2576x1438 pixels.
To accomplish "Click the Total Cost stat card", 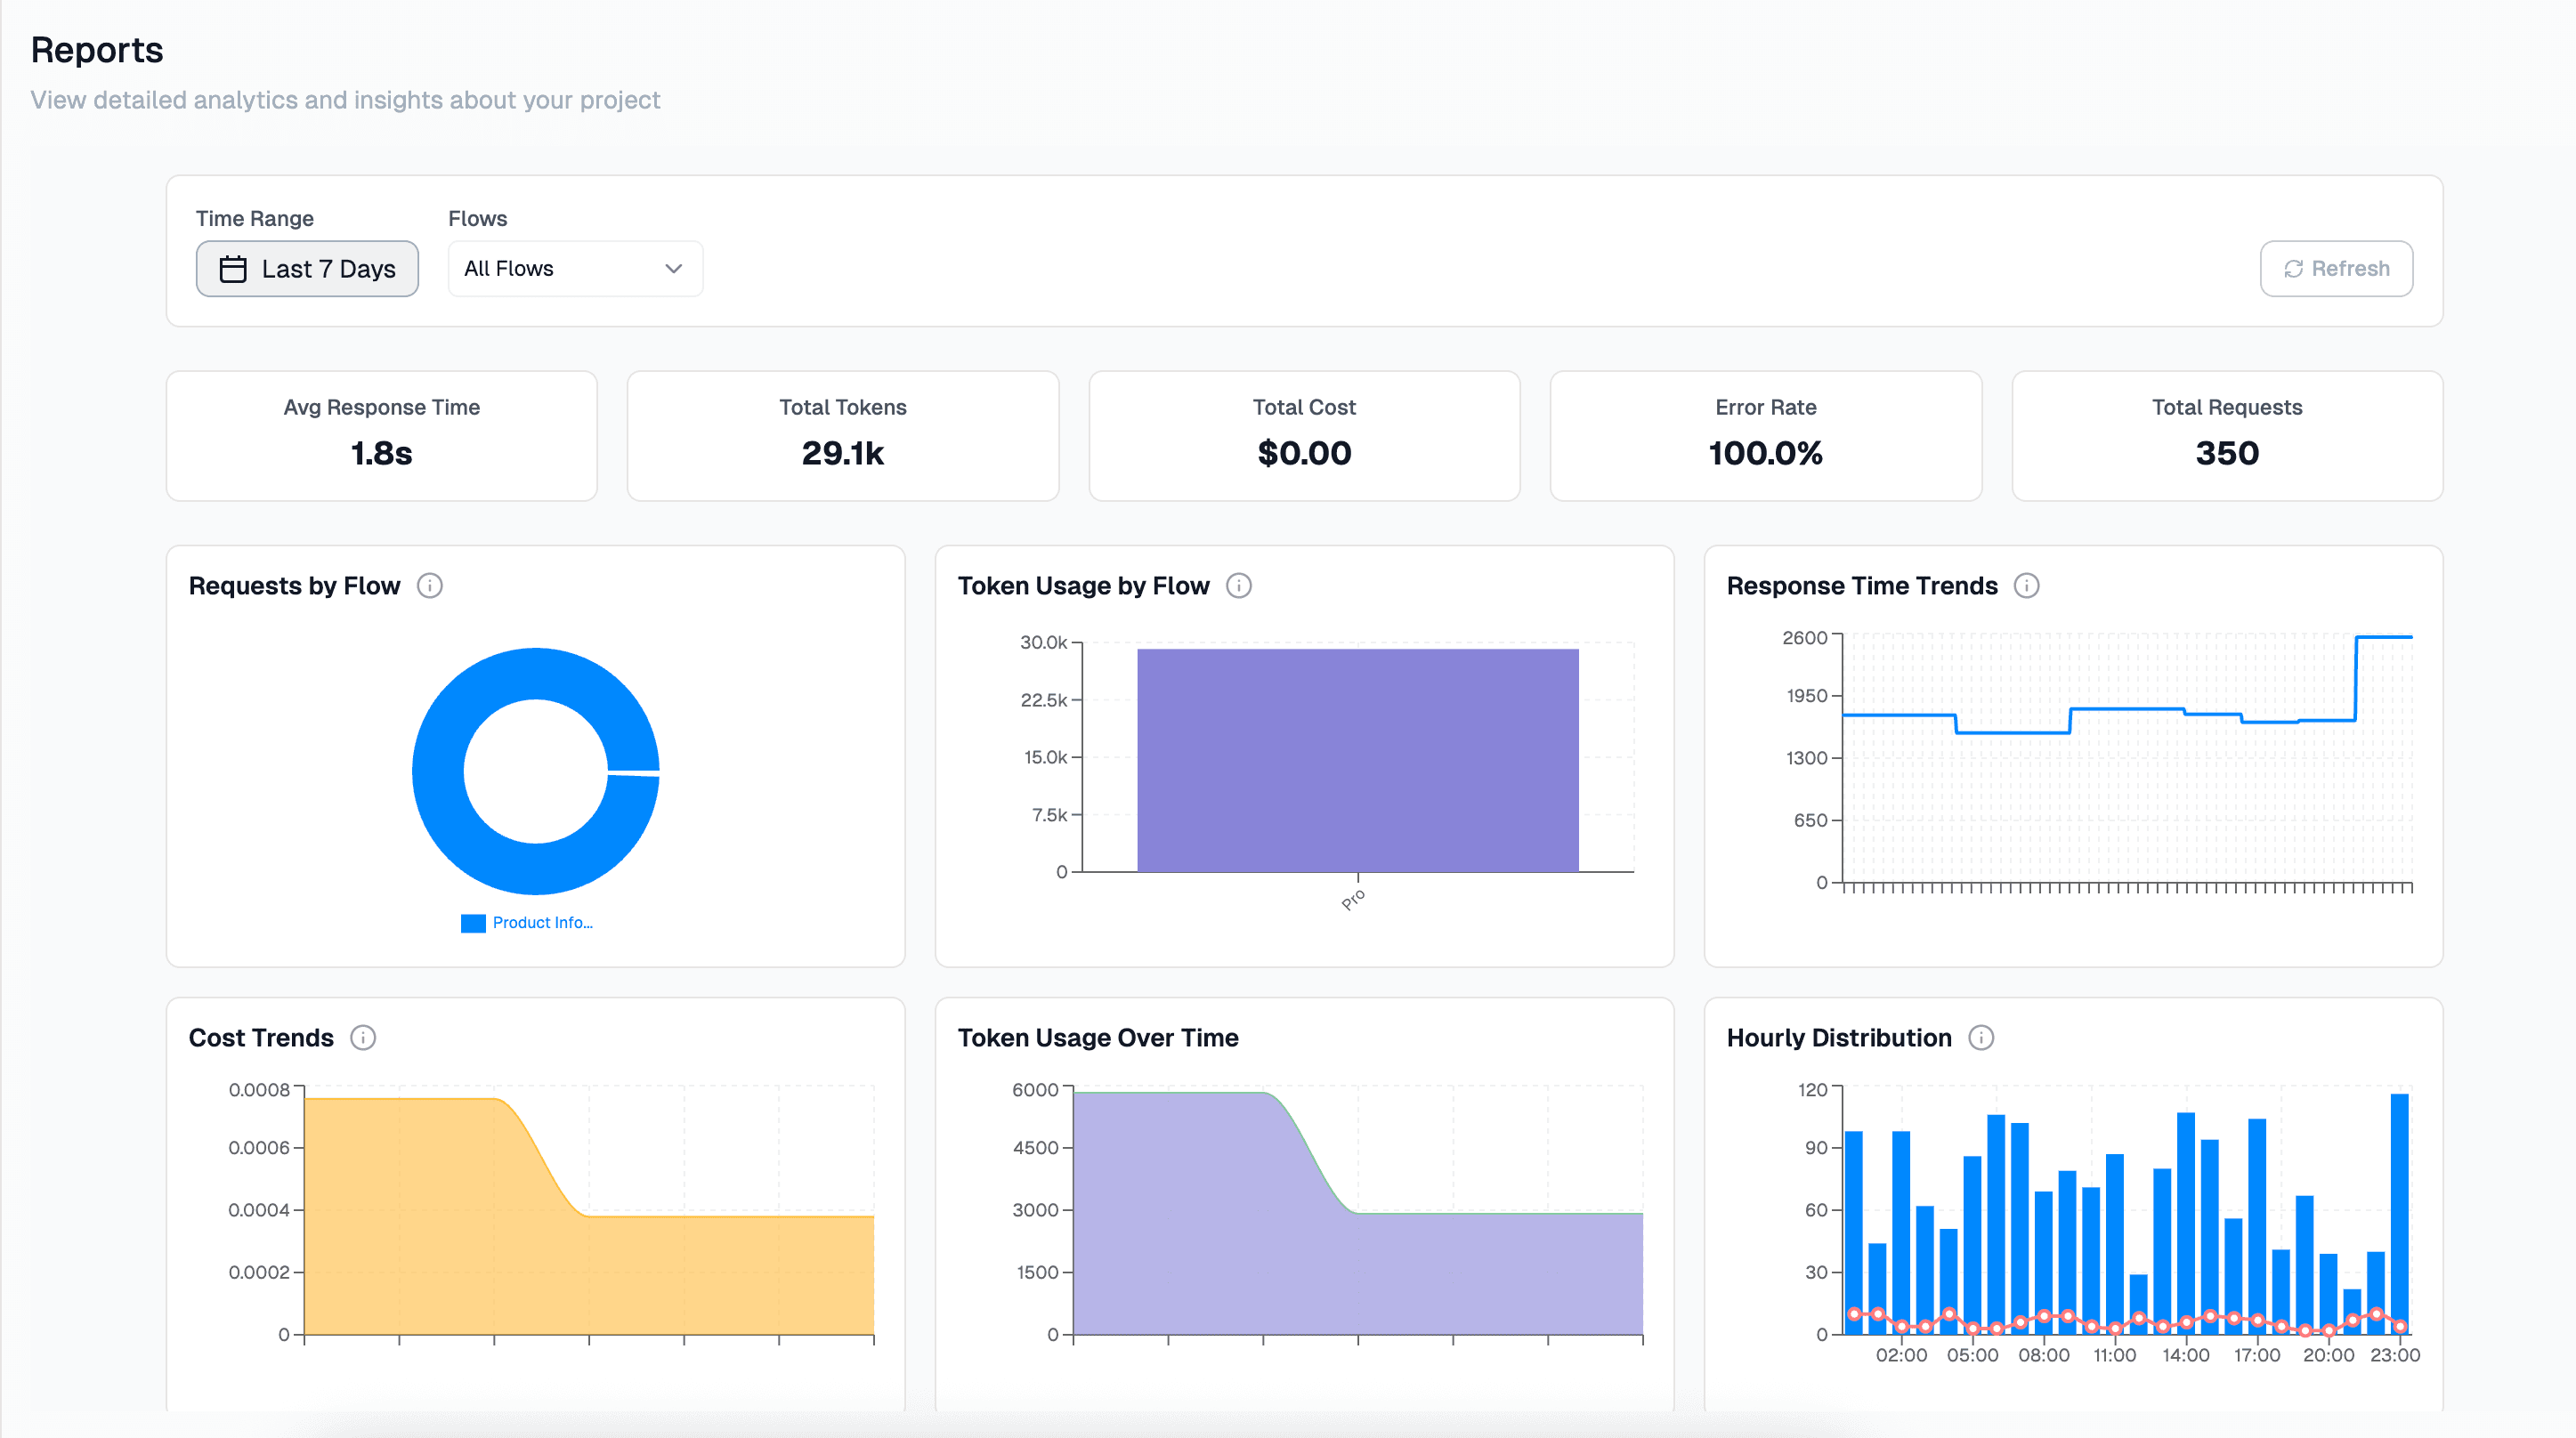I will [1304, 436].
